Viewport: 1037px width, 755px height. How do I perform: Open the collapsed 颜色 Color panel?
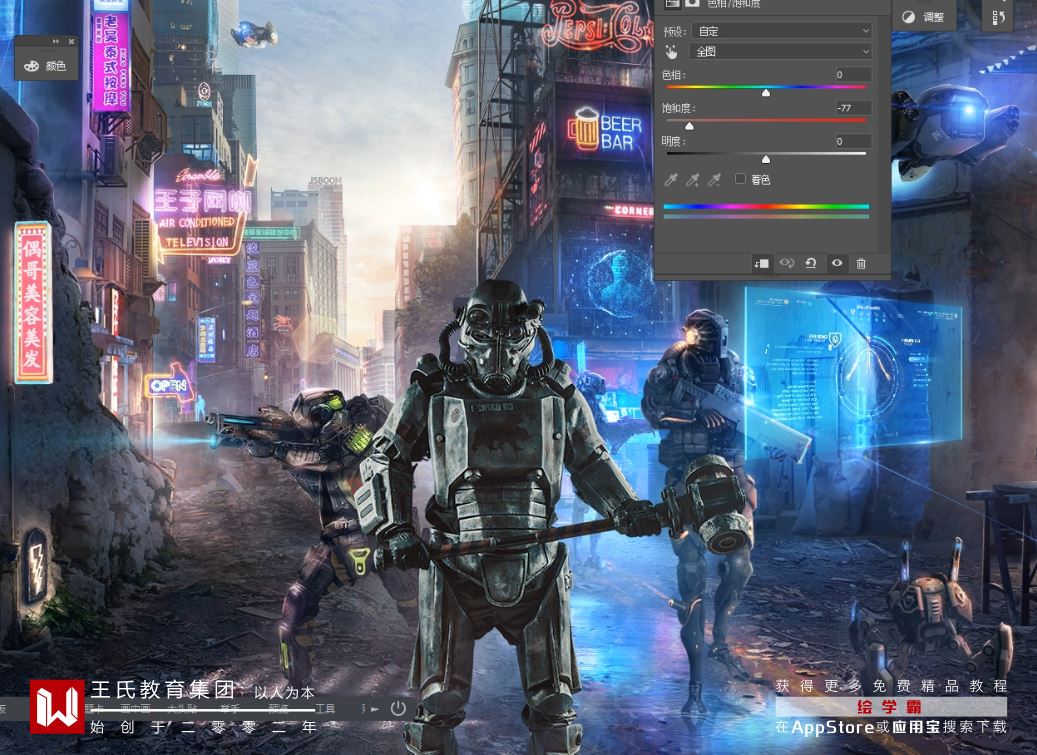pyautogui.click(x=44, y=66)
